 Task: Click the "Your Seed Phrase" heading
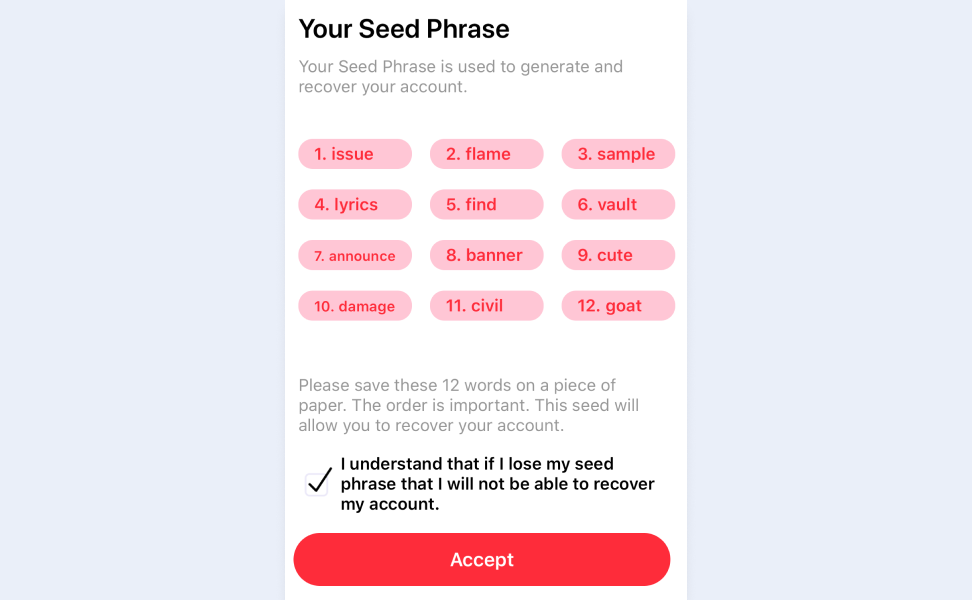point(404,29)
